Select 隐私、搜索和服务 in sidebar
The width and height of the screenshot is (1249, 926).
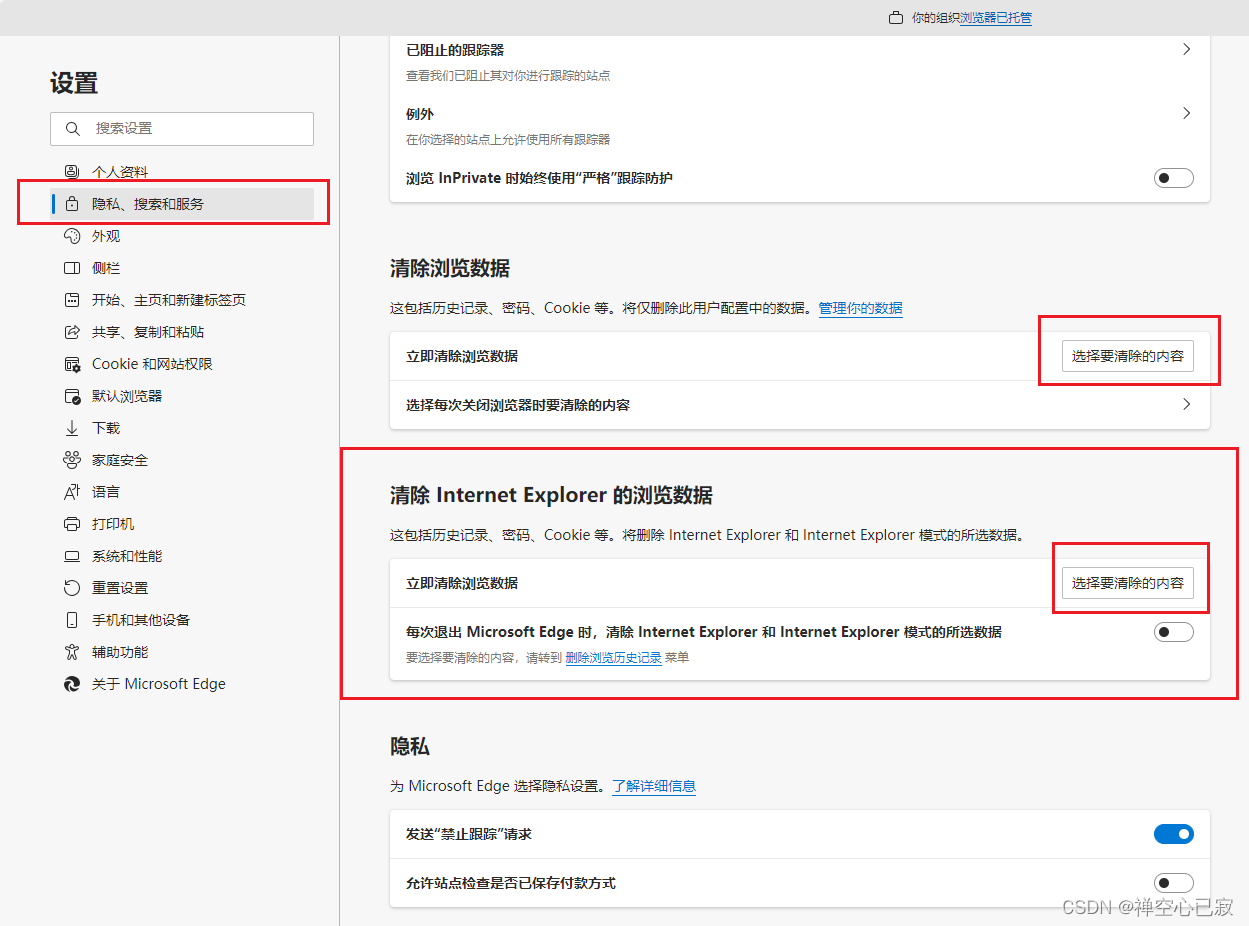pos(182,204)
